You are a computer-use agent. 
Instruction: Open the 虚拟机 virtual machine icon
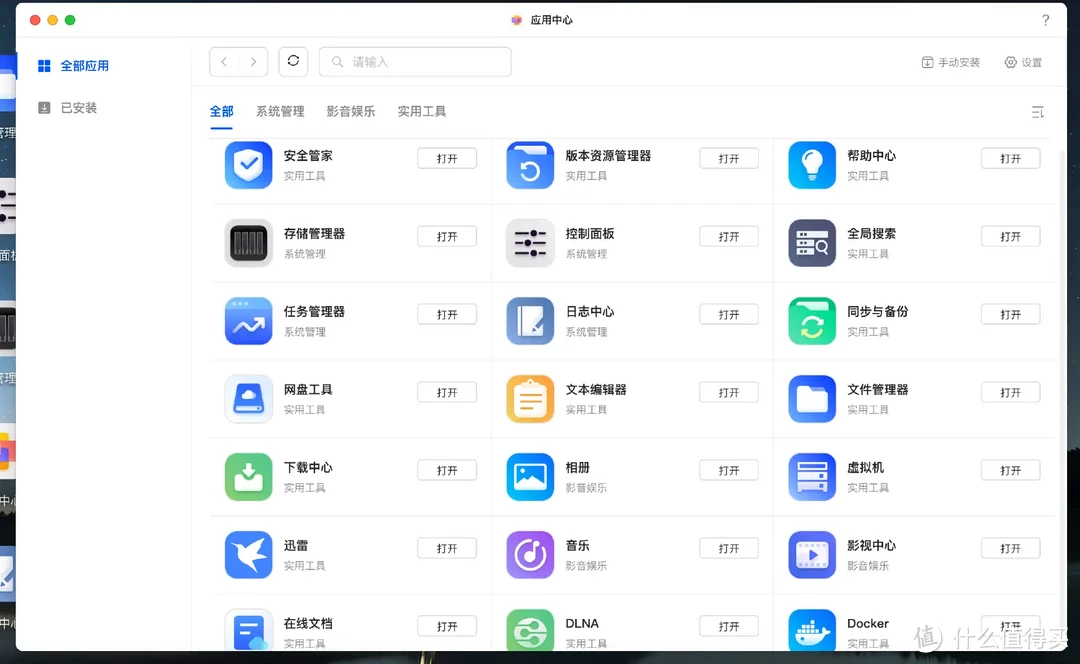(x=811, y=477)
